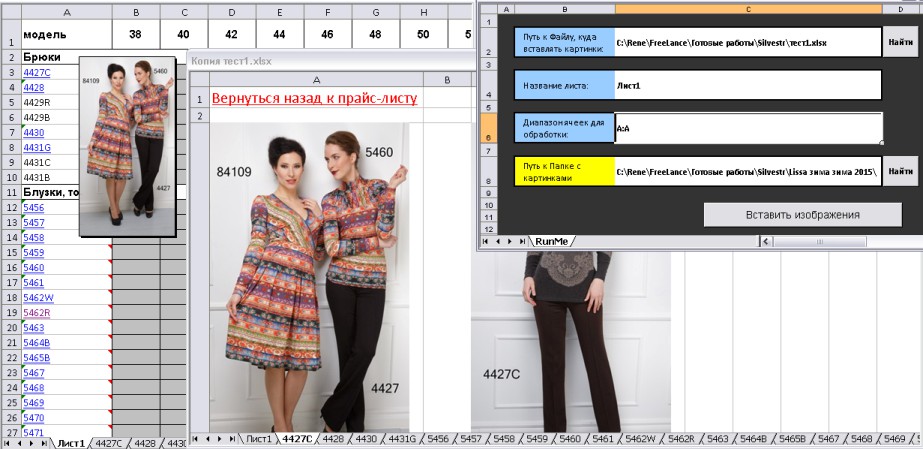Click pictures folder path field

(748, 171)
